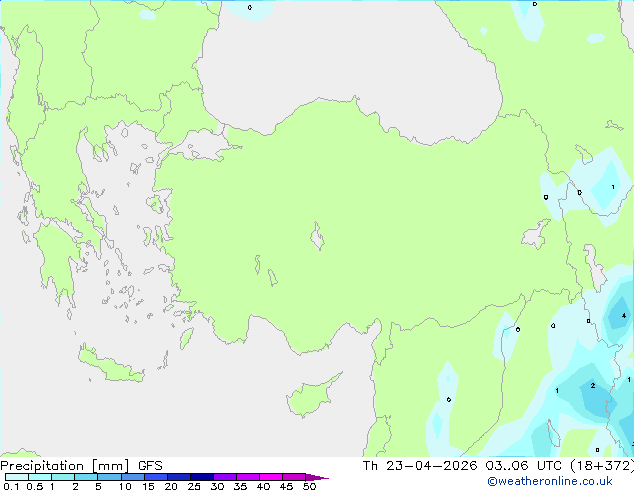Viewport: 634px width, 490px height.
Task: Click the lightest 0.1–0.5 mm legend swatch
Action: pyautogui.click(x=17, y=477)
